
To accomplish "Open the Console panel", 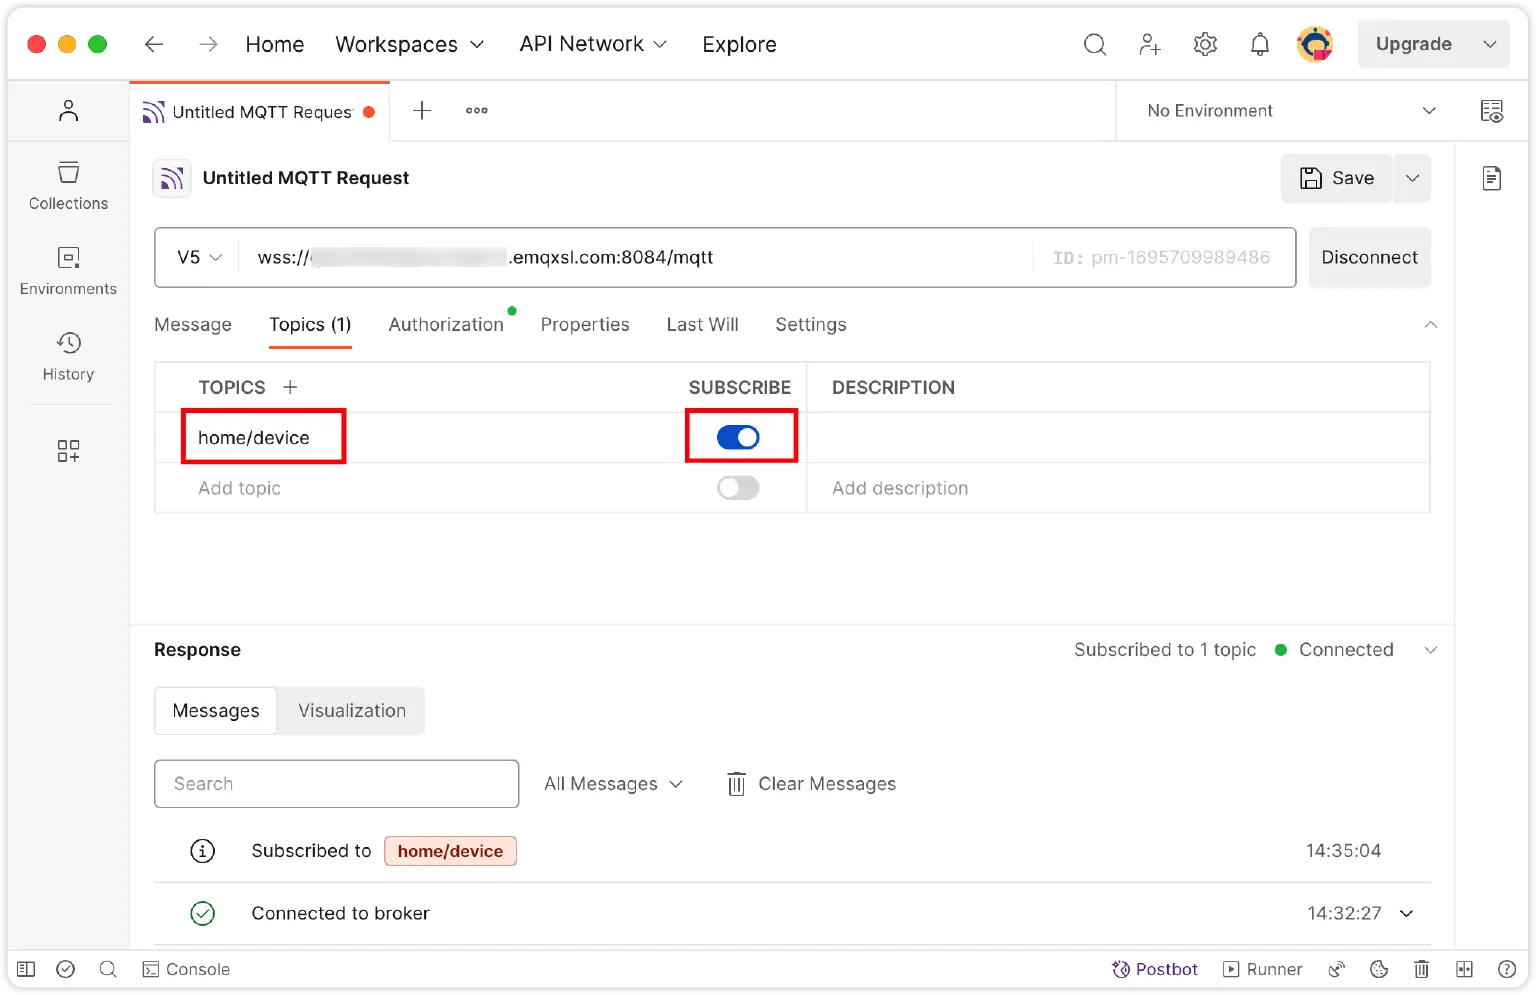I will click(186, 969).
